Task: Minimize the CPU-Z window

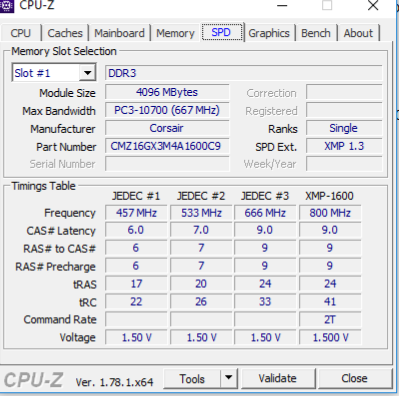Action: click(x=282, y=6)
